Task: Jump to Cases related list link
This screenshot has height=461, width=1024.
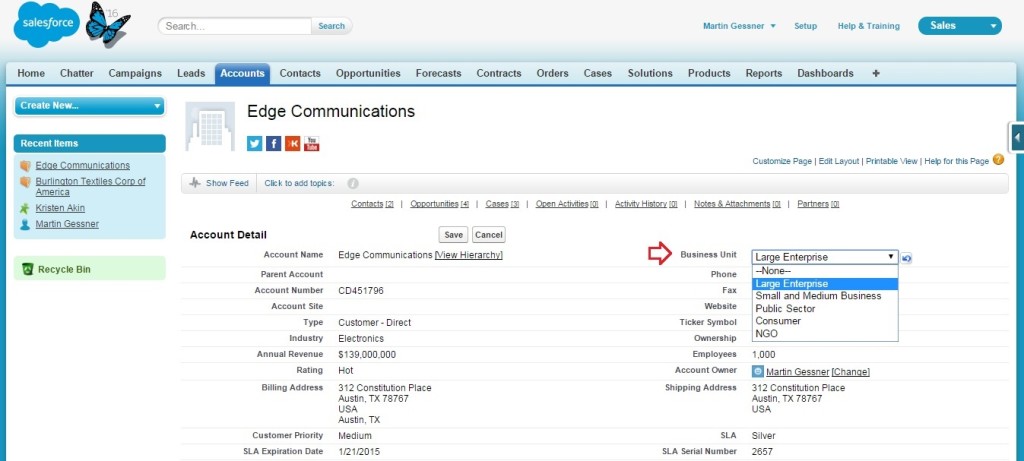Action: click(502, 204)
